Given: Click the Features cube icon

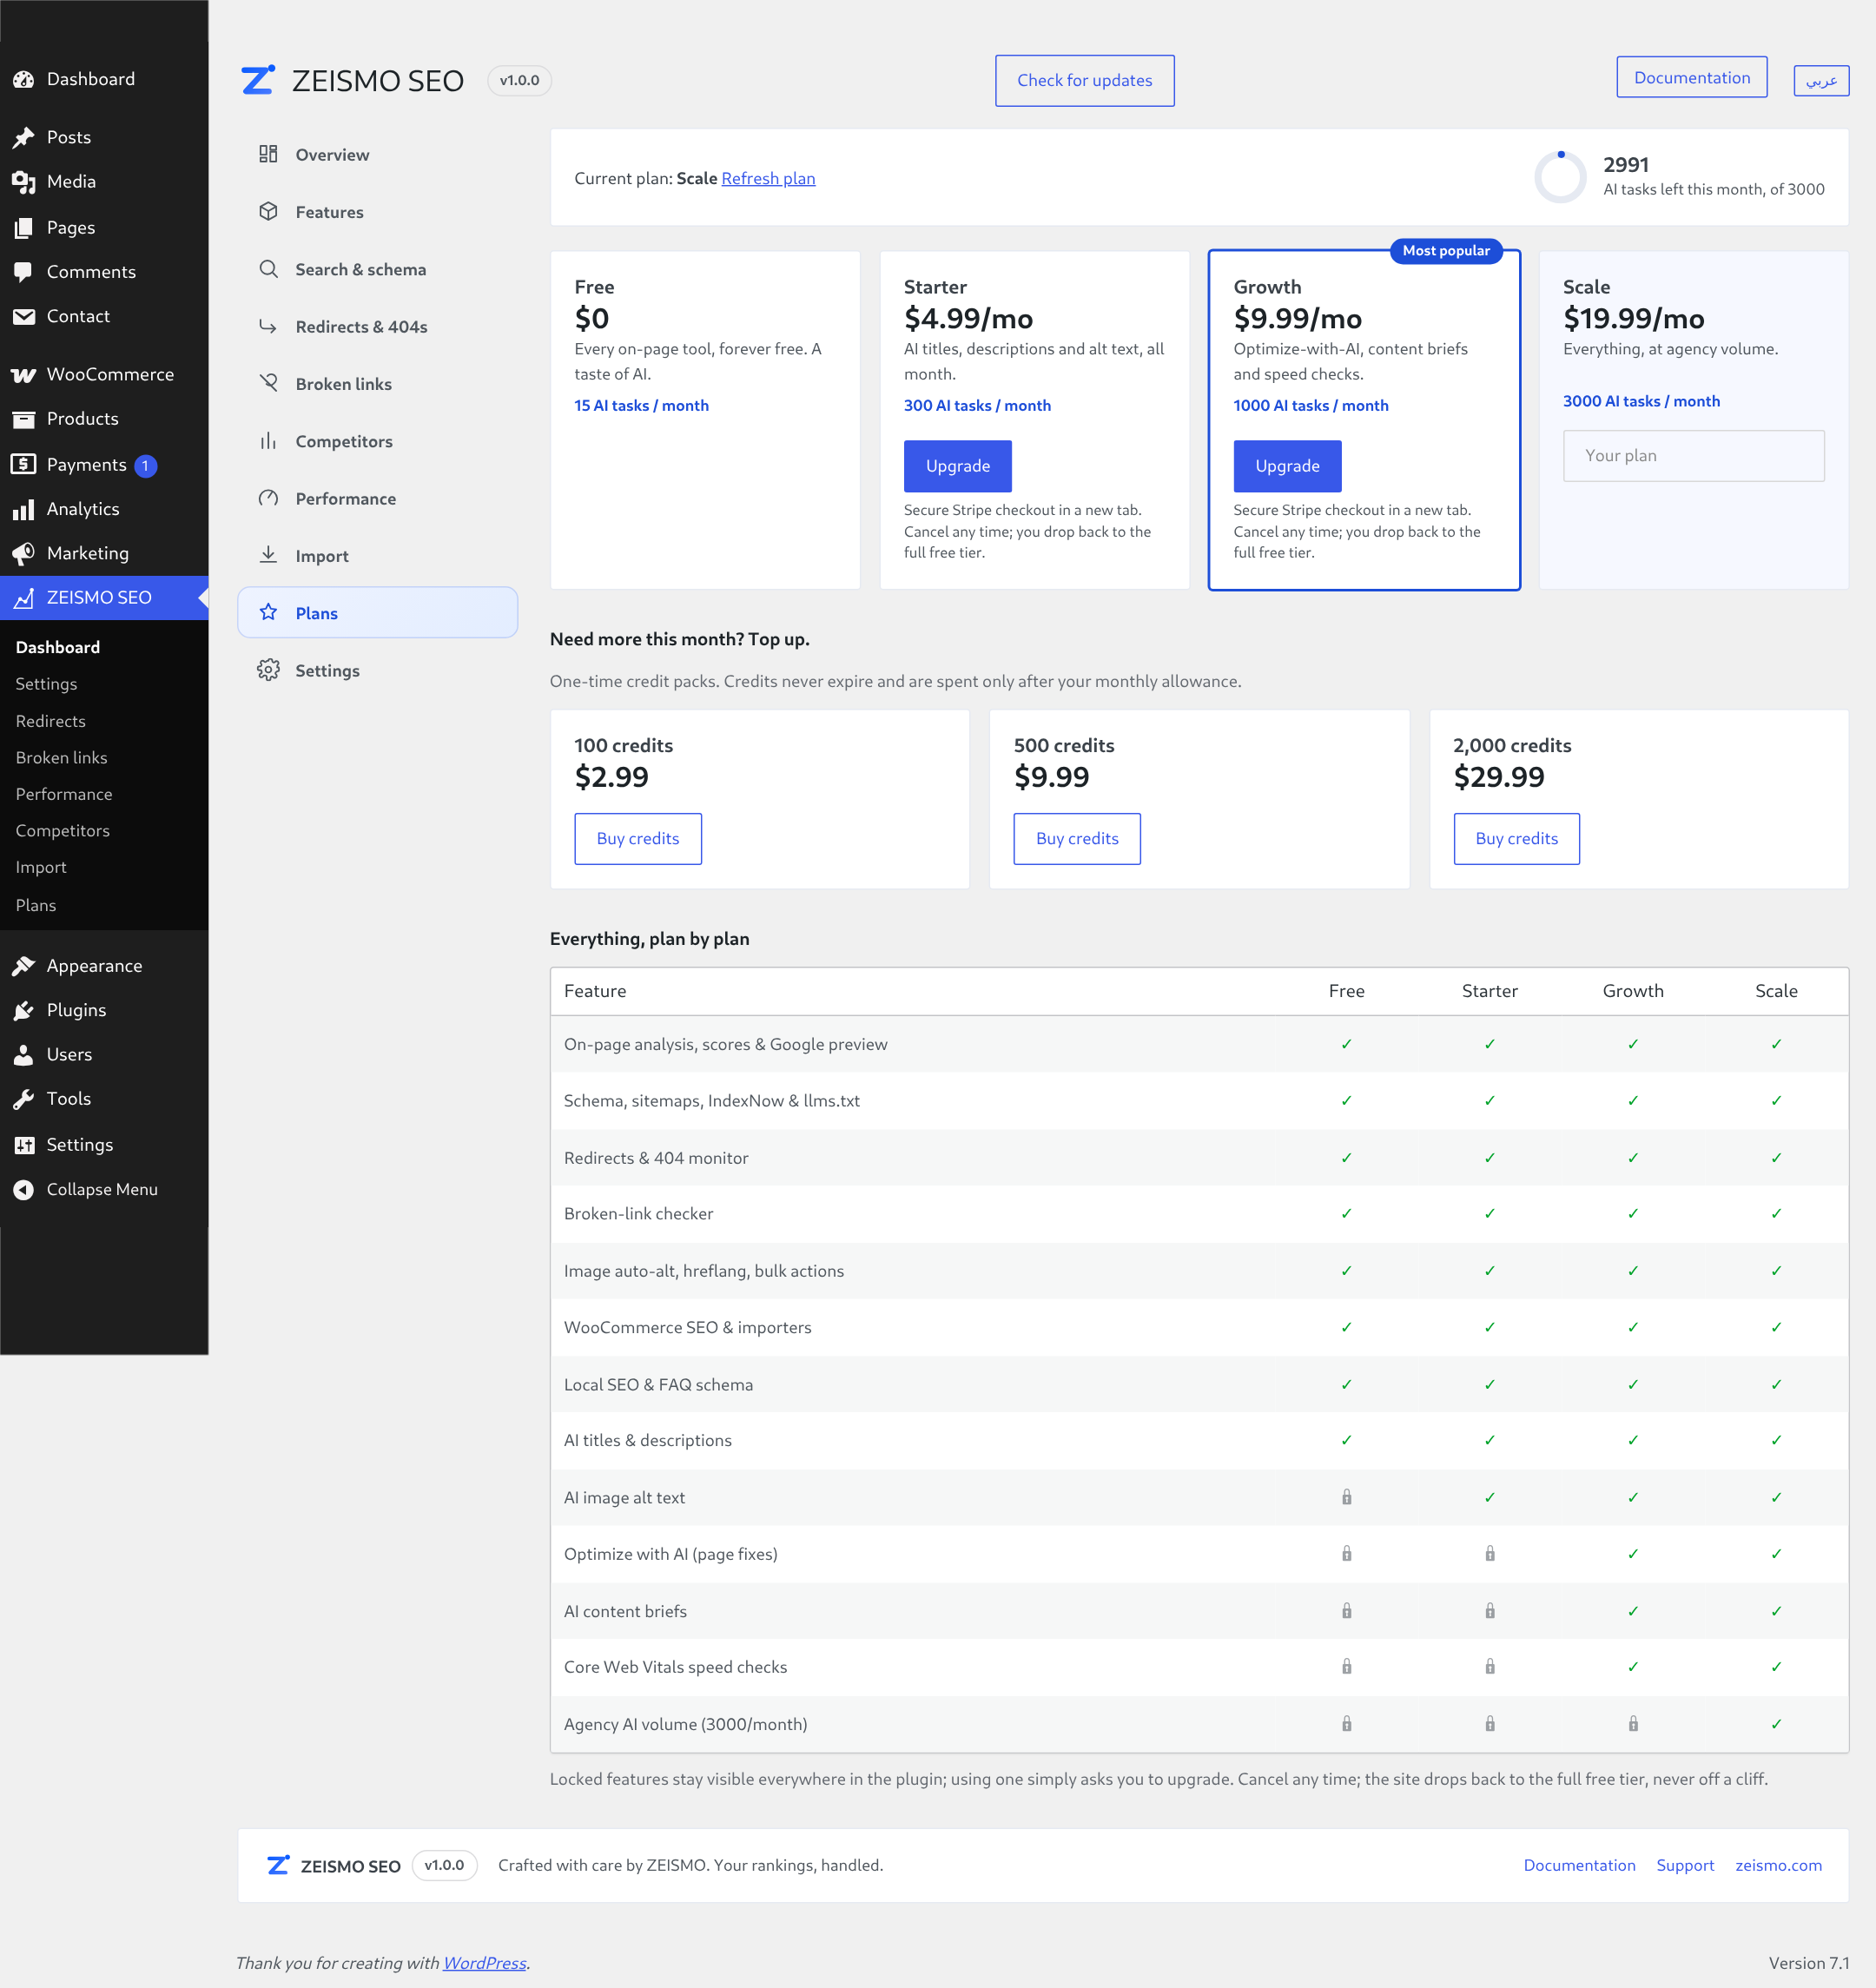Looking at the screenshot, I should pos(268,211).
